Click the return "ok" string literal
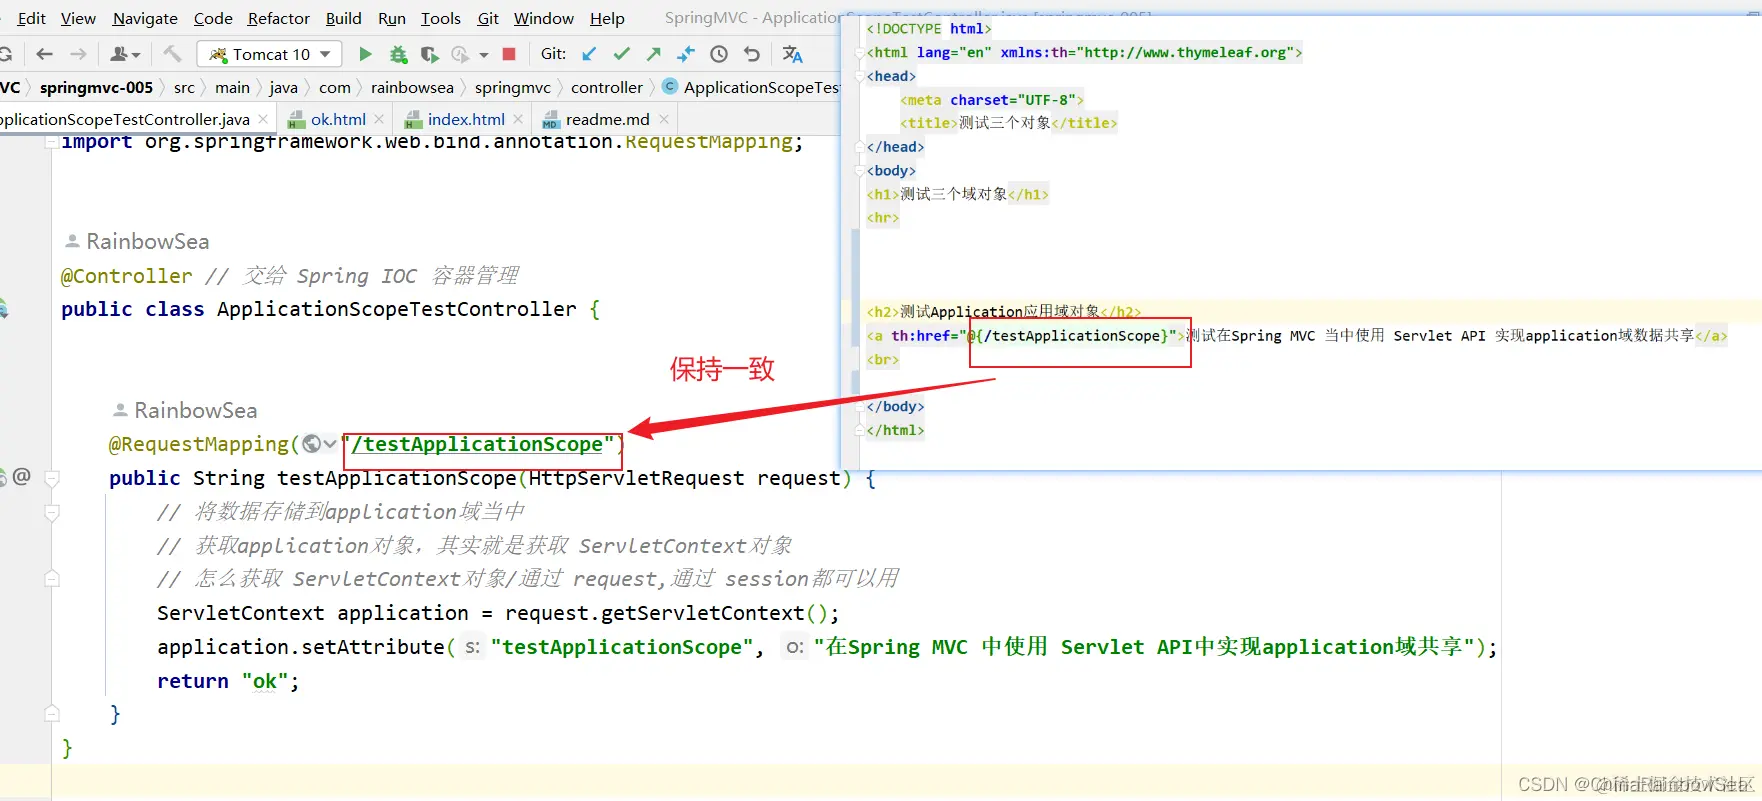This screenshot has height=801, width=1762. 264,681
